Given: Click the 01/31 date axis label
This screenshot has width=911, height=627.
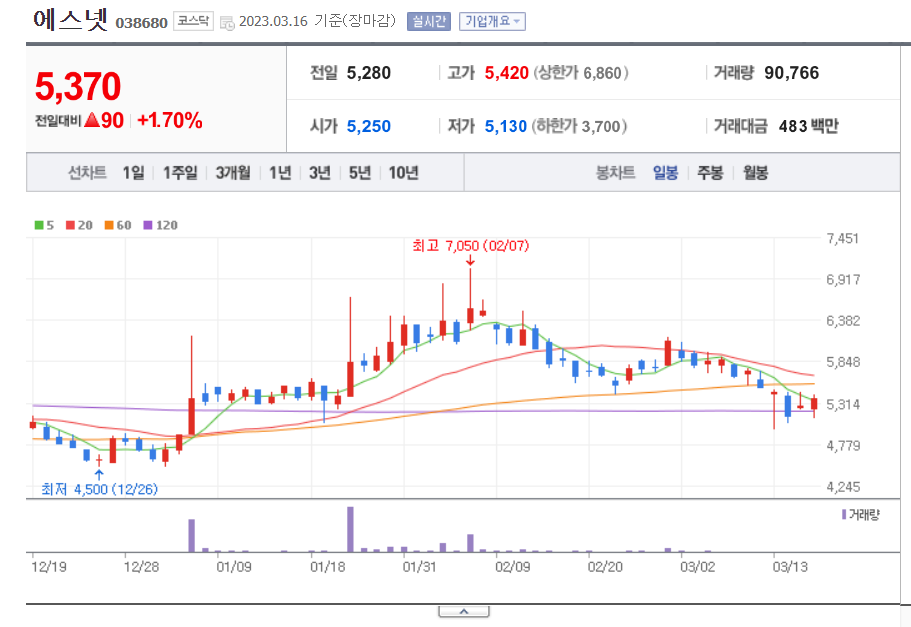Looking at the screenshot, I should point(419,567).
